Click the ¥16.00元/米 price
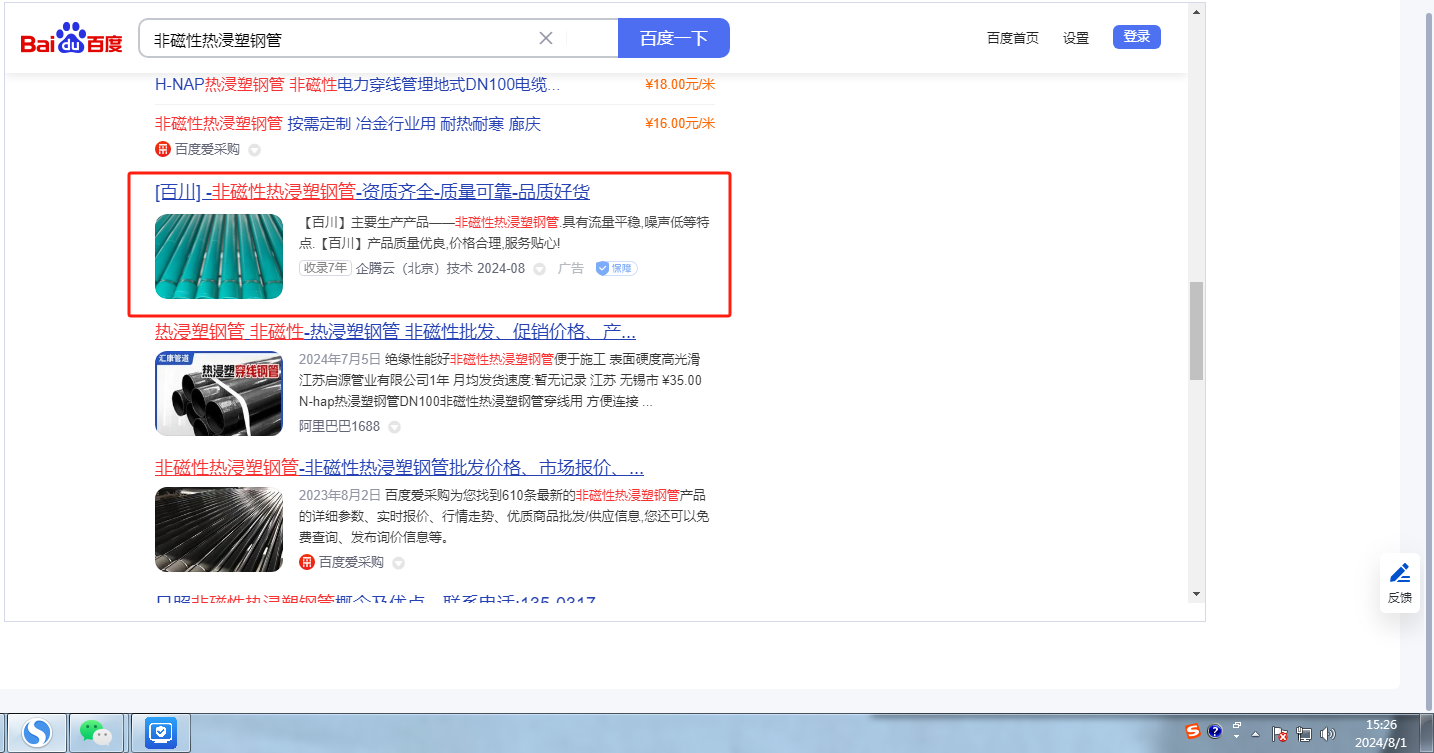 pyautogui.click(x=680, y=124)
